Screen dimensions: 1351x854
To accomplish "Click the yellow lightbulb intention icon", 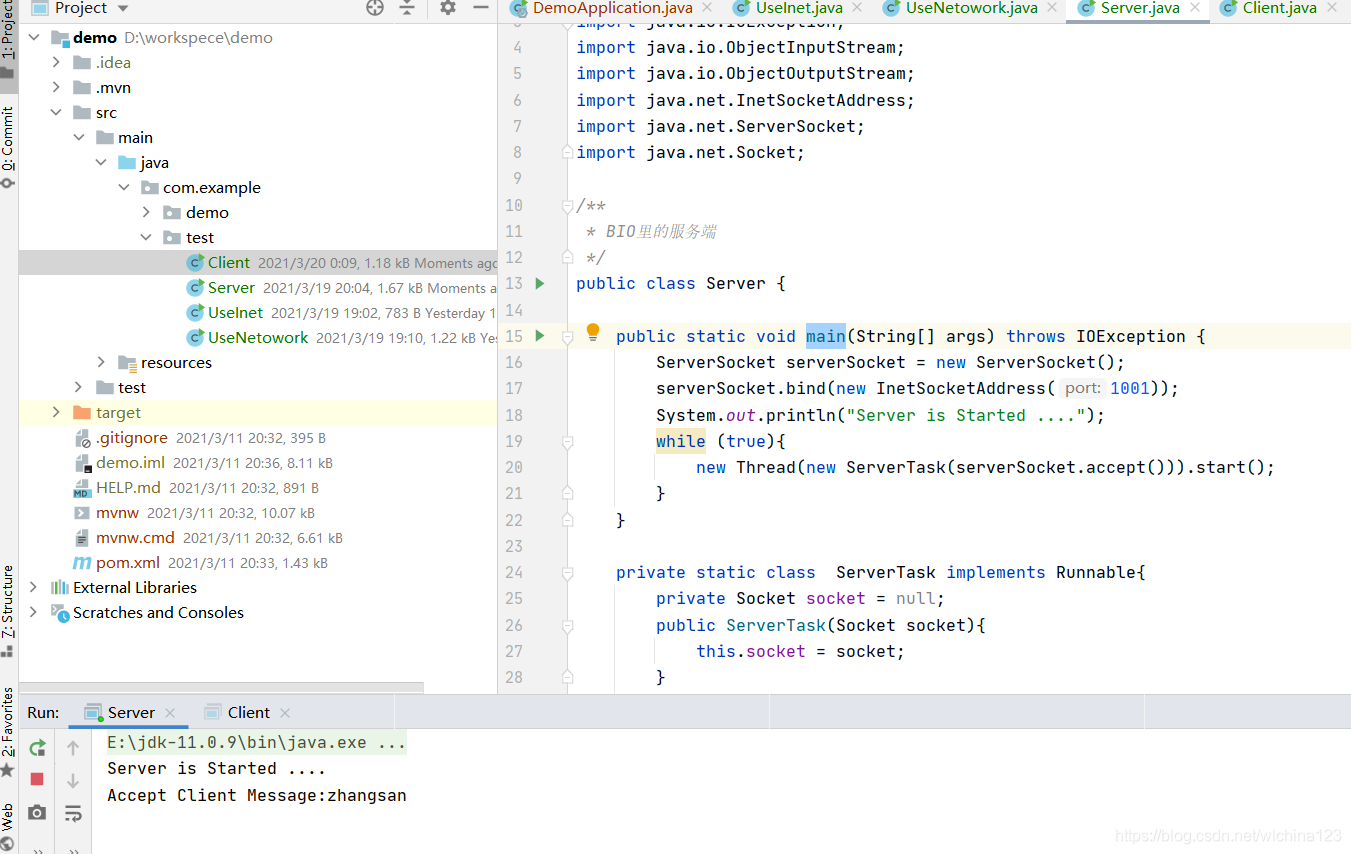I will 593,331.
